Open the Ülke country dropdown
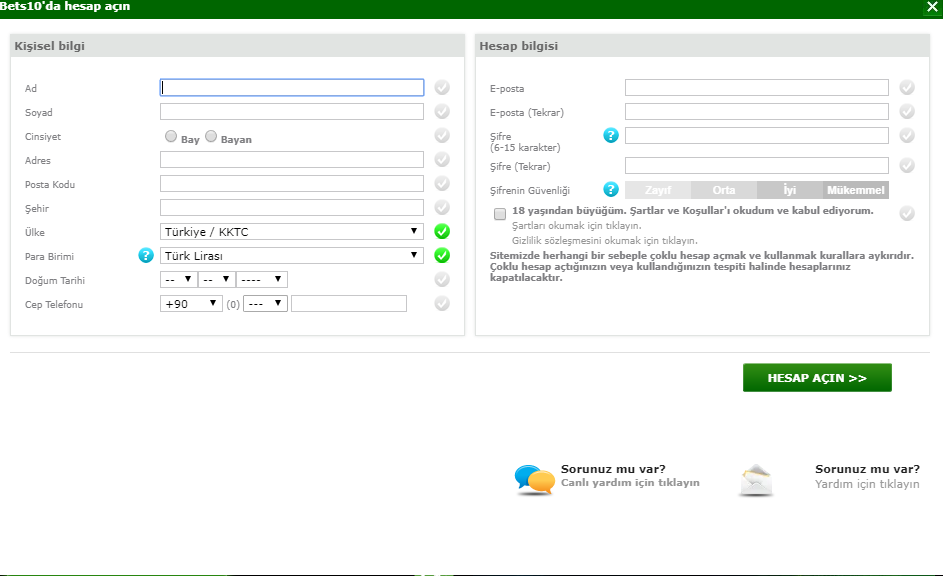 coord(292,231)
